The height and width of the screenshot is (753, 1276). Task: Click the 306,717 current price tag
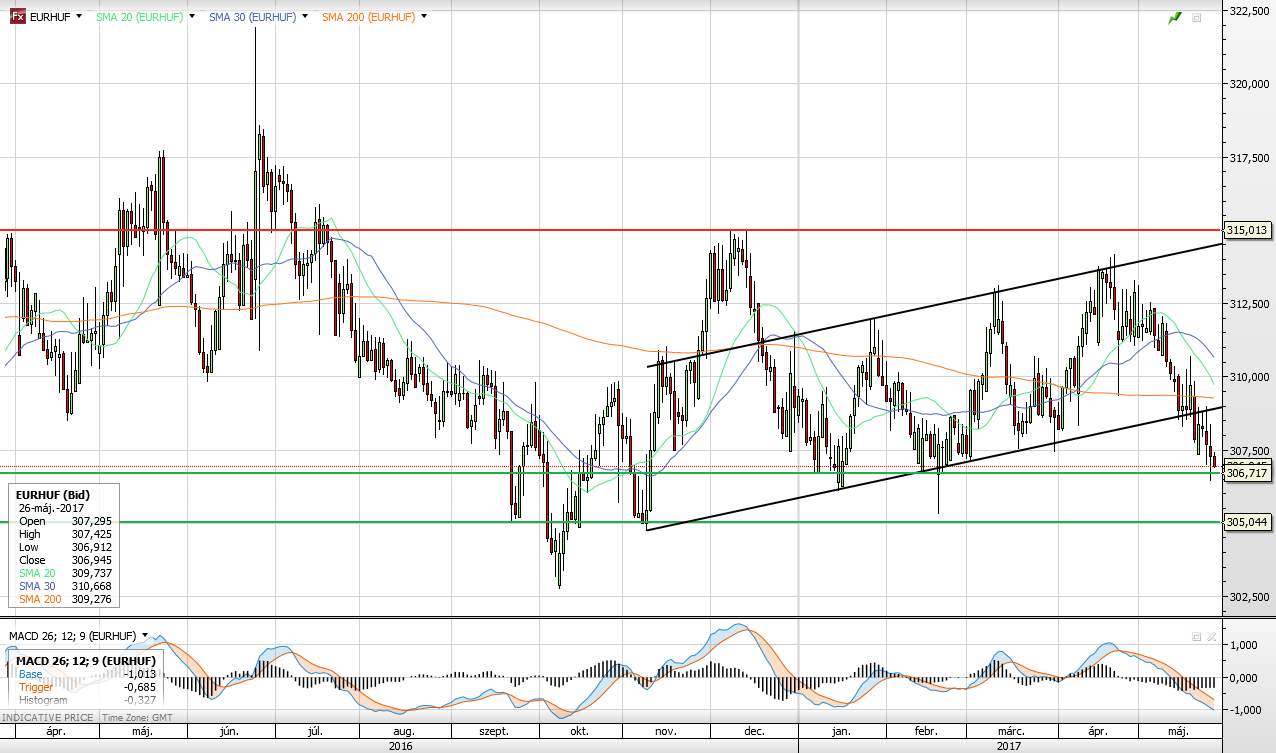point(1247,472)
